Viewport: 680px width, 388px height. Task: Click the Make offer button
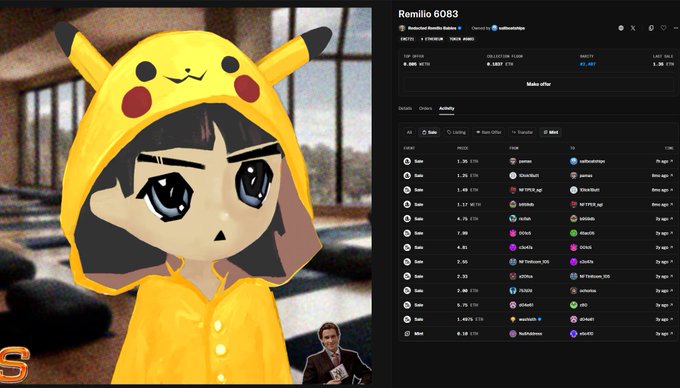pos(539,84)
